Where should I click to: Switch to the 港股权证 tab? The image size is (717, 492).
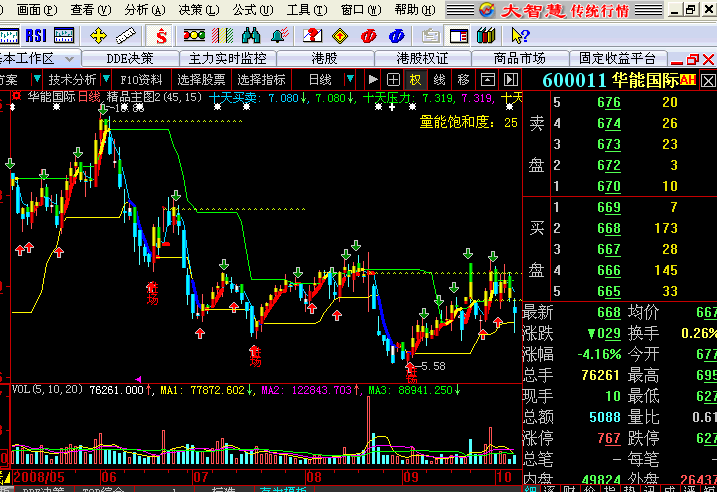pos(422,59)
